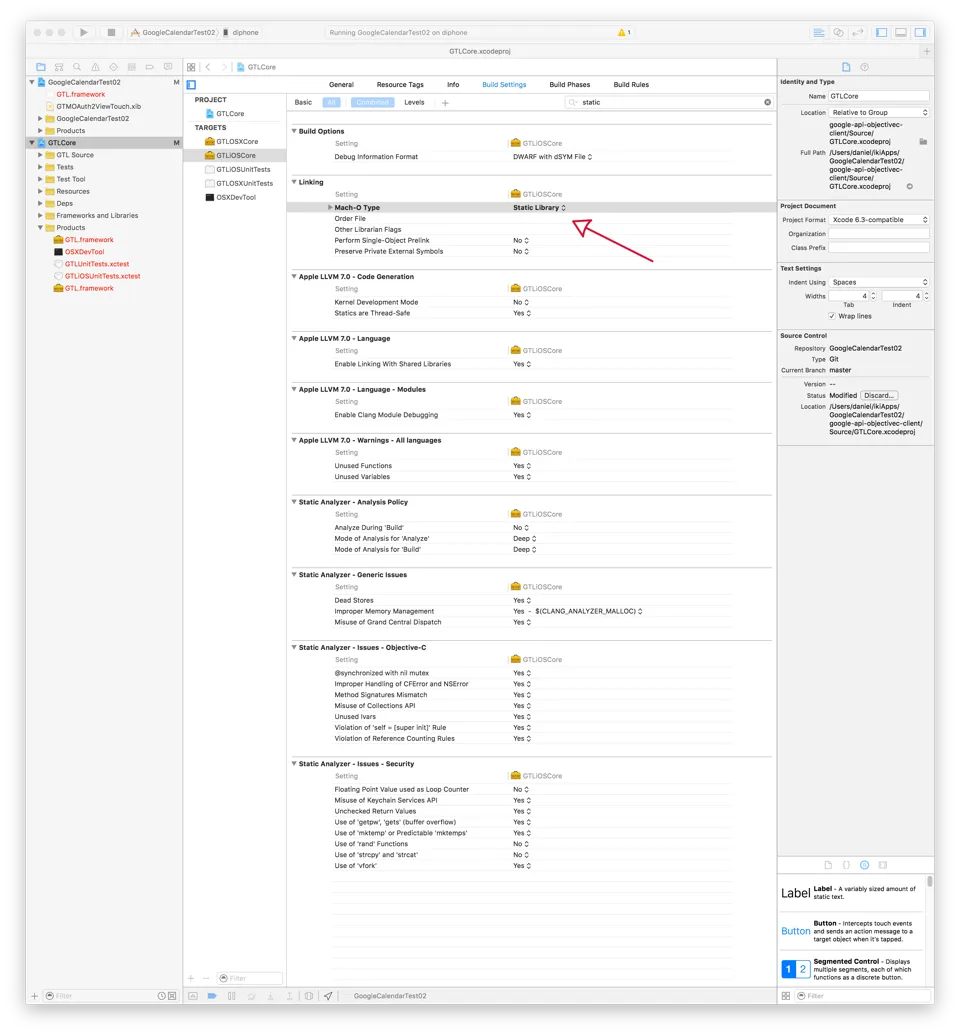Show the Quick Help inspector icon
This screenshot has width=960, height=1035.
coord(864,67)
